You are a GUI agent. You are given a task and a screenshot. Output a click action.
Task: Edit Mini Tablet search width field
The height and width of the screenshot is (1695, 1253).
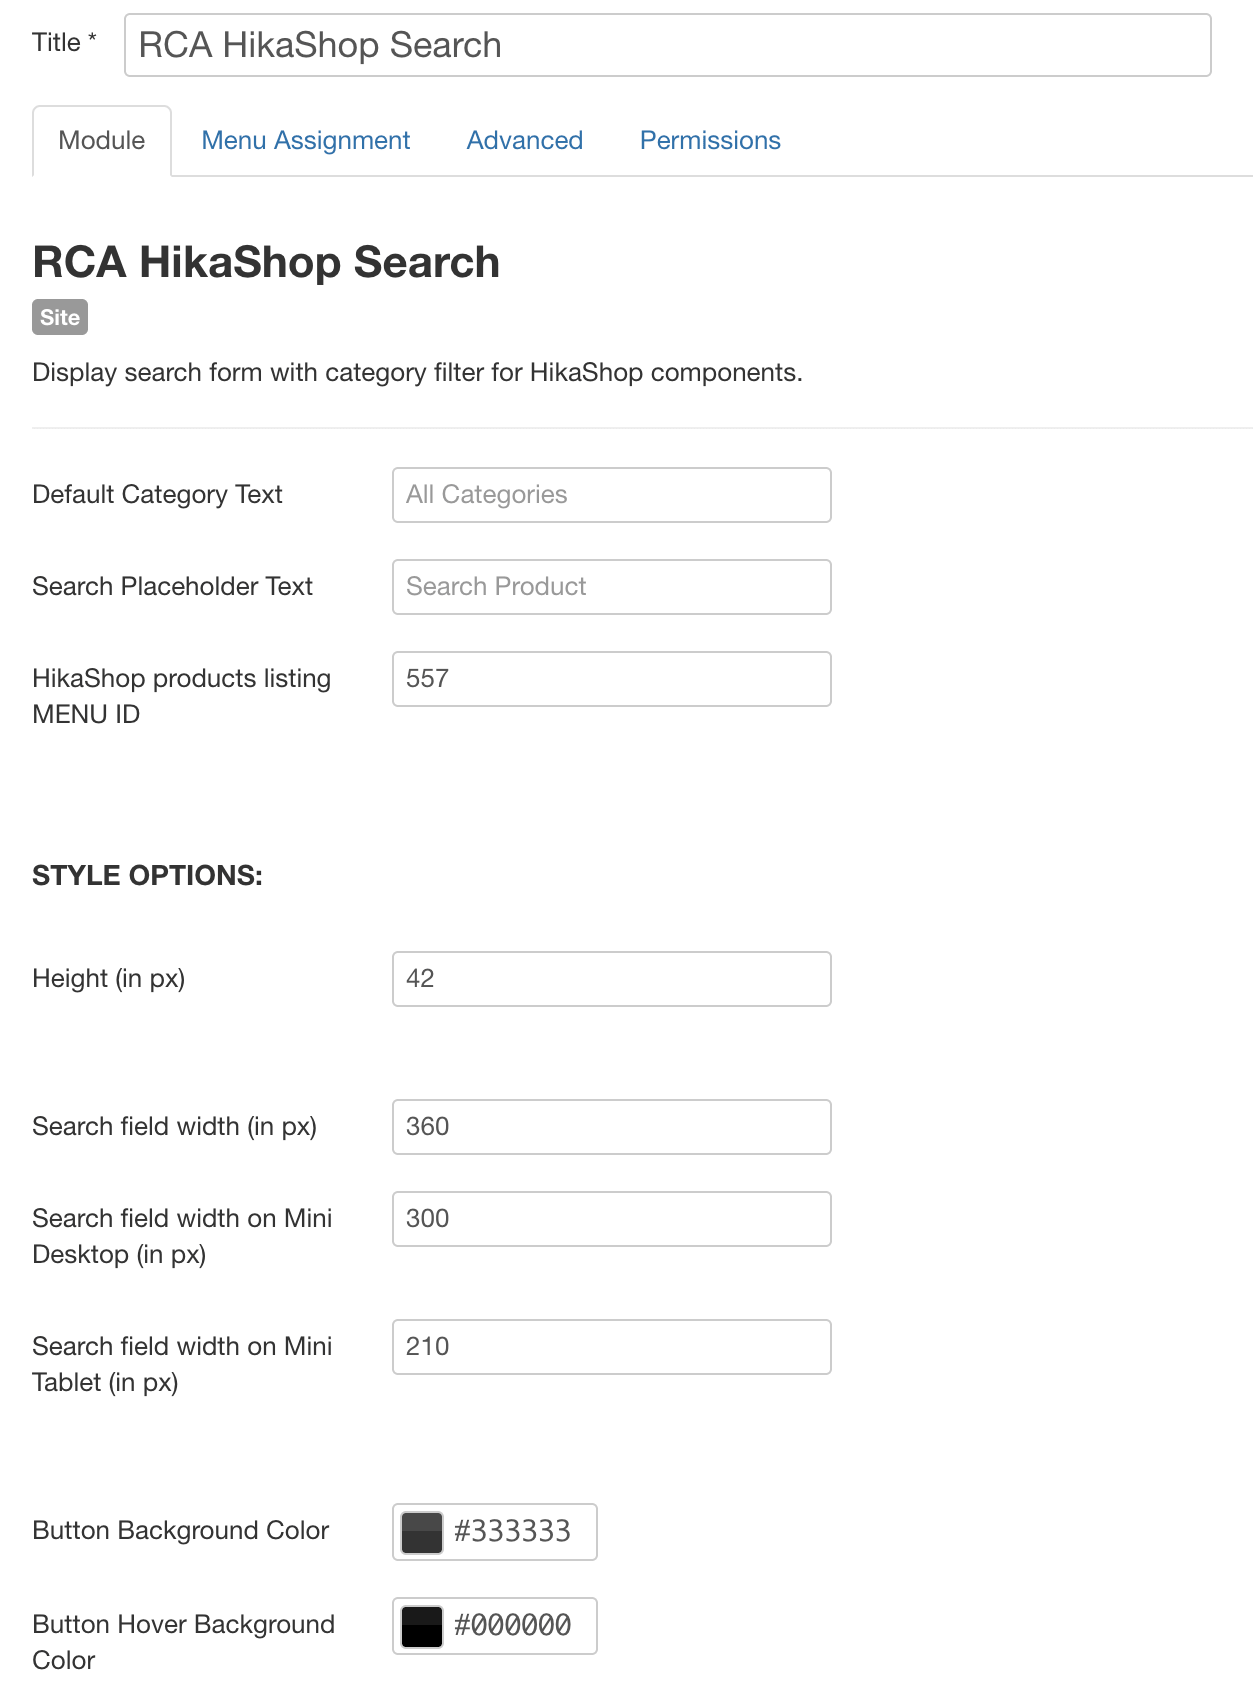(x=612, y=1347)
